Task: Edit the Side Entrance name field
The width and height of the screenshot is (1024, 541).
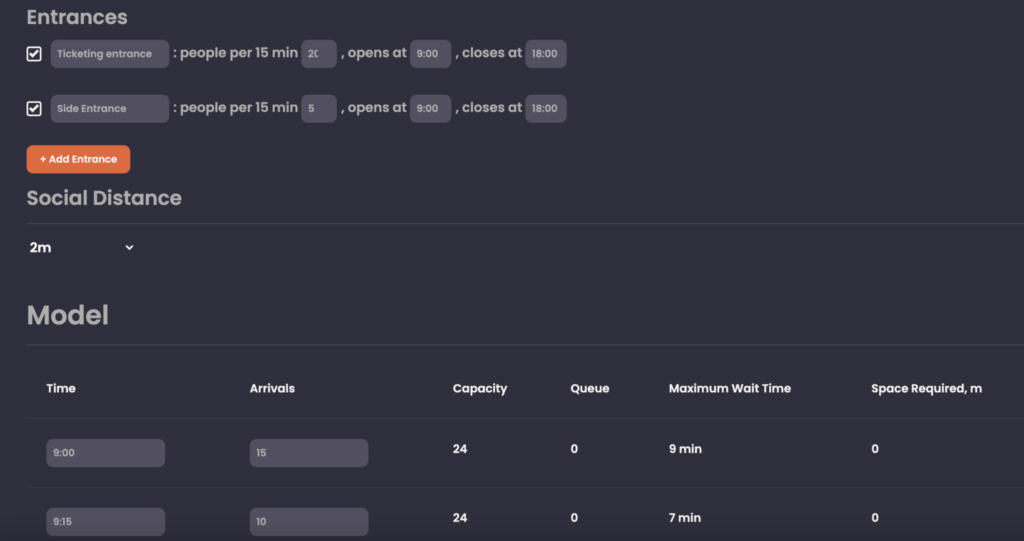Action: coord(110,108)
